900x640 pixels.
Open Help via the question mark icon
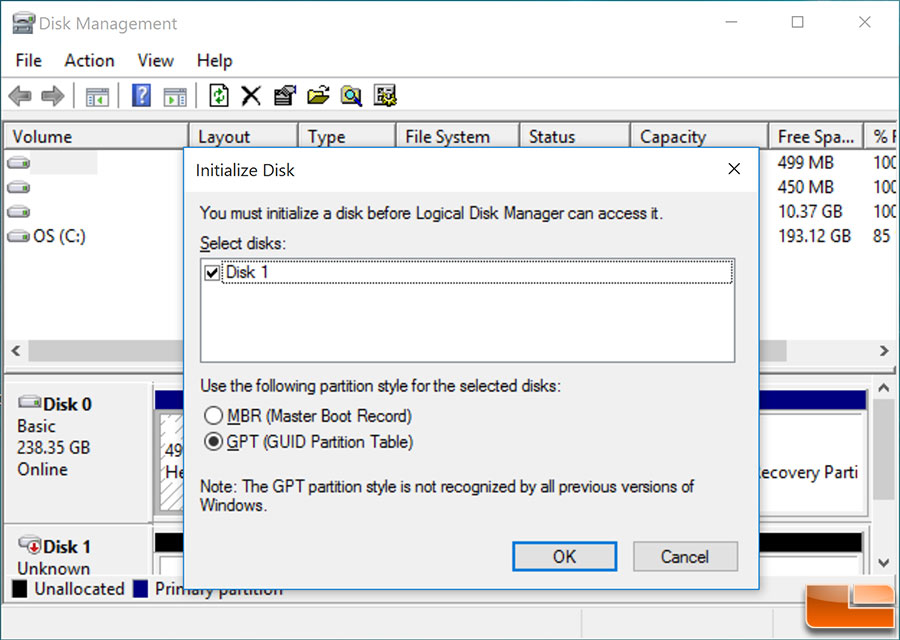(141, 95)
